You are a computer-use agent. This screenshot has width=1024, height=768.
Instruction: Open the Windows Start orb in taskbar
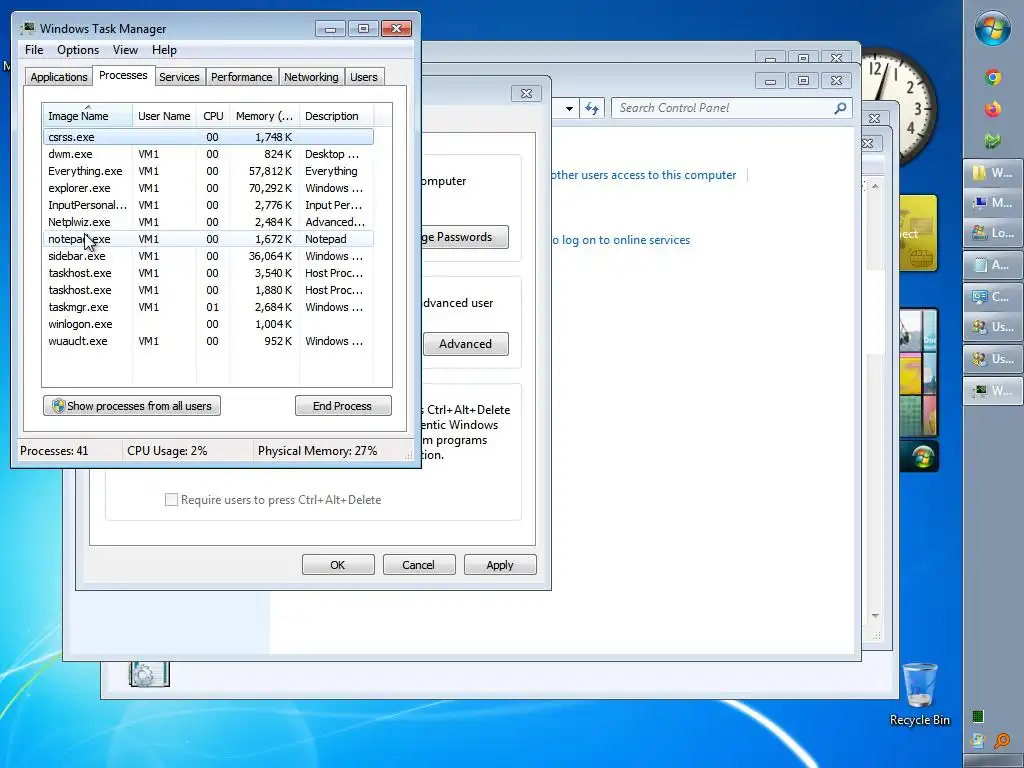(x=993, y=28)
